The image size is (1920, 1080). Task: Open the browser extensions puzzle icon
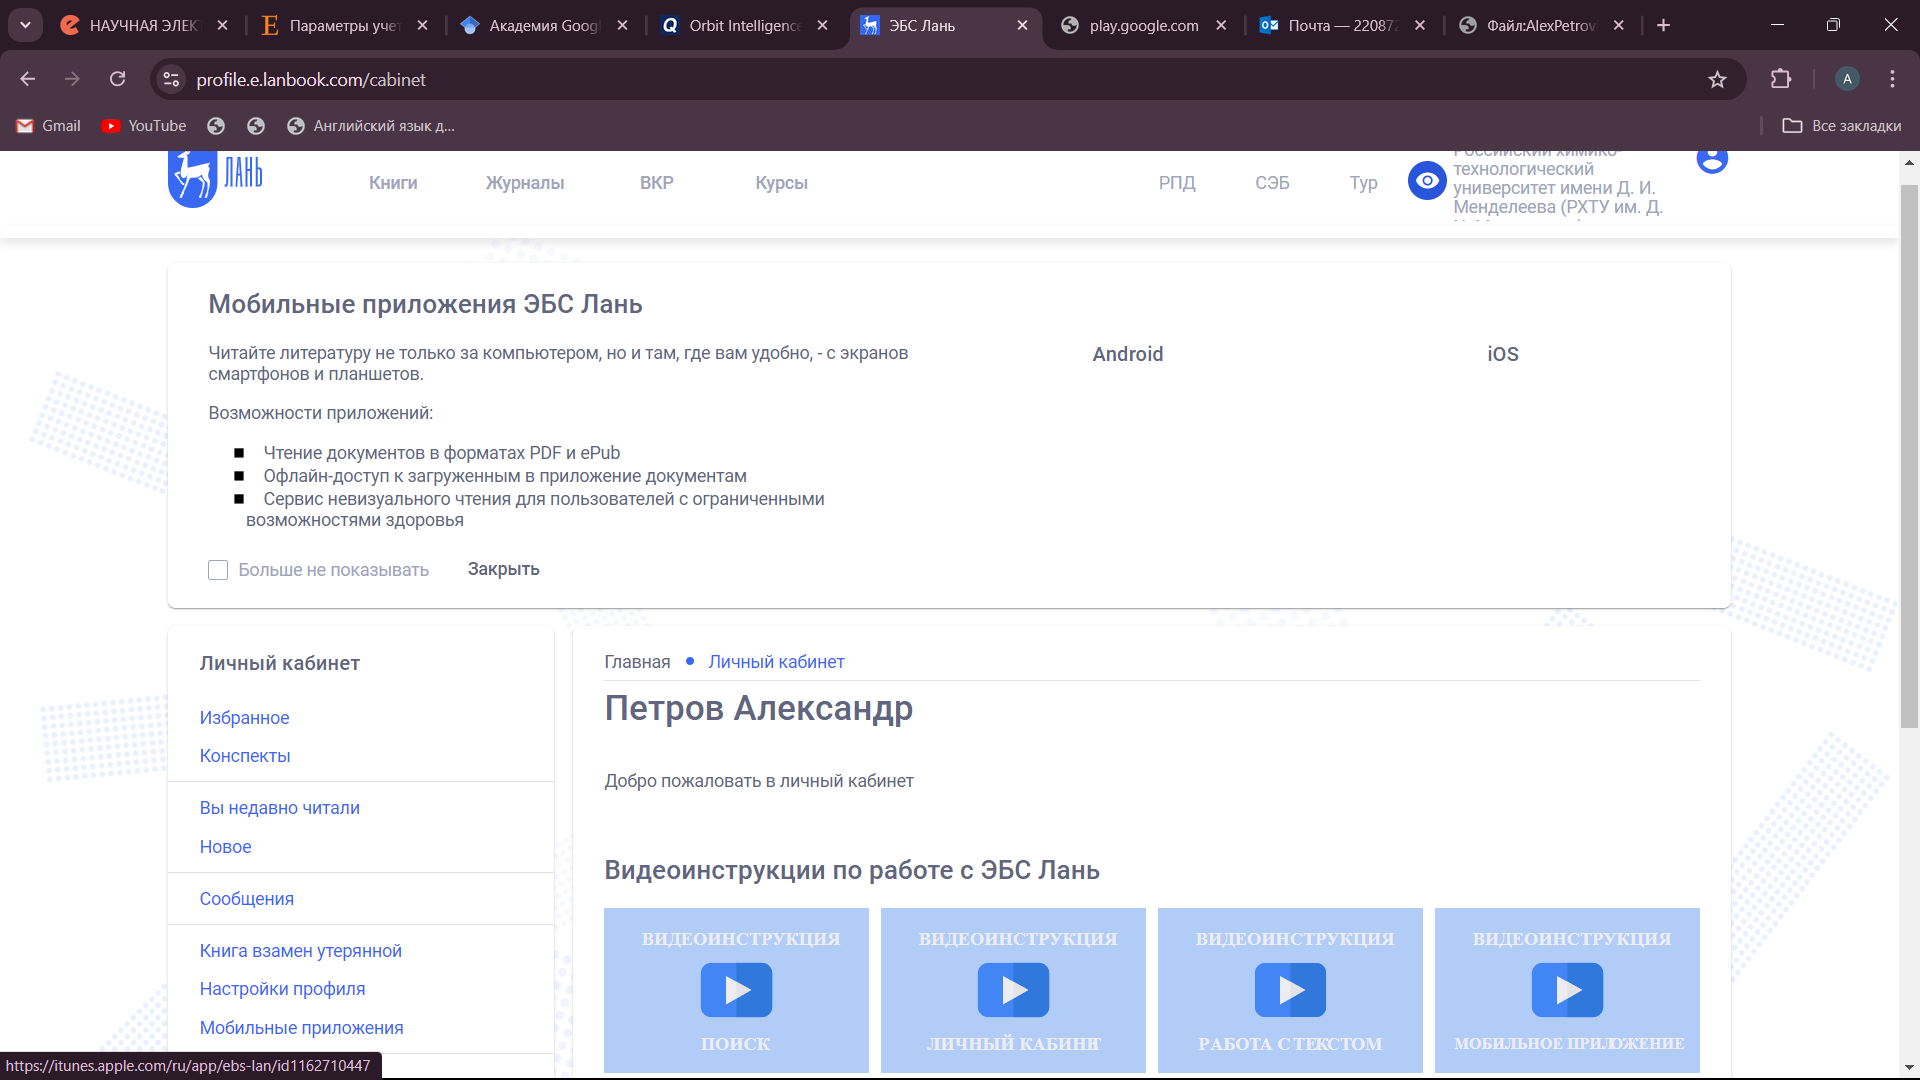point(1781,79)
